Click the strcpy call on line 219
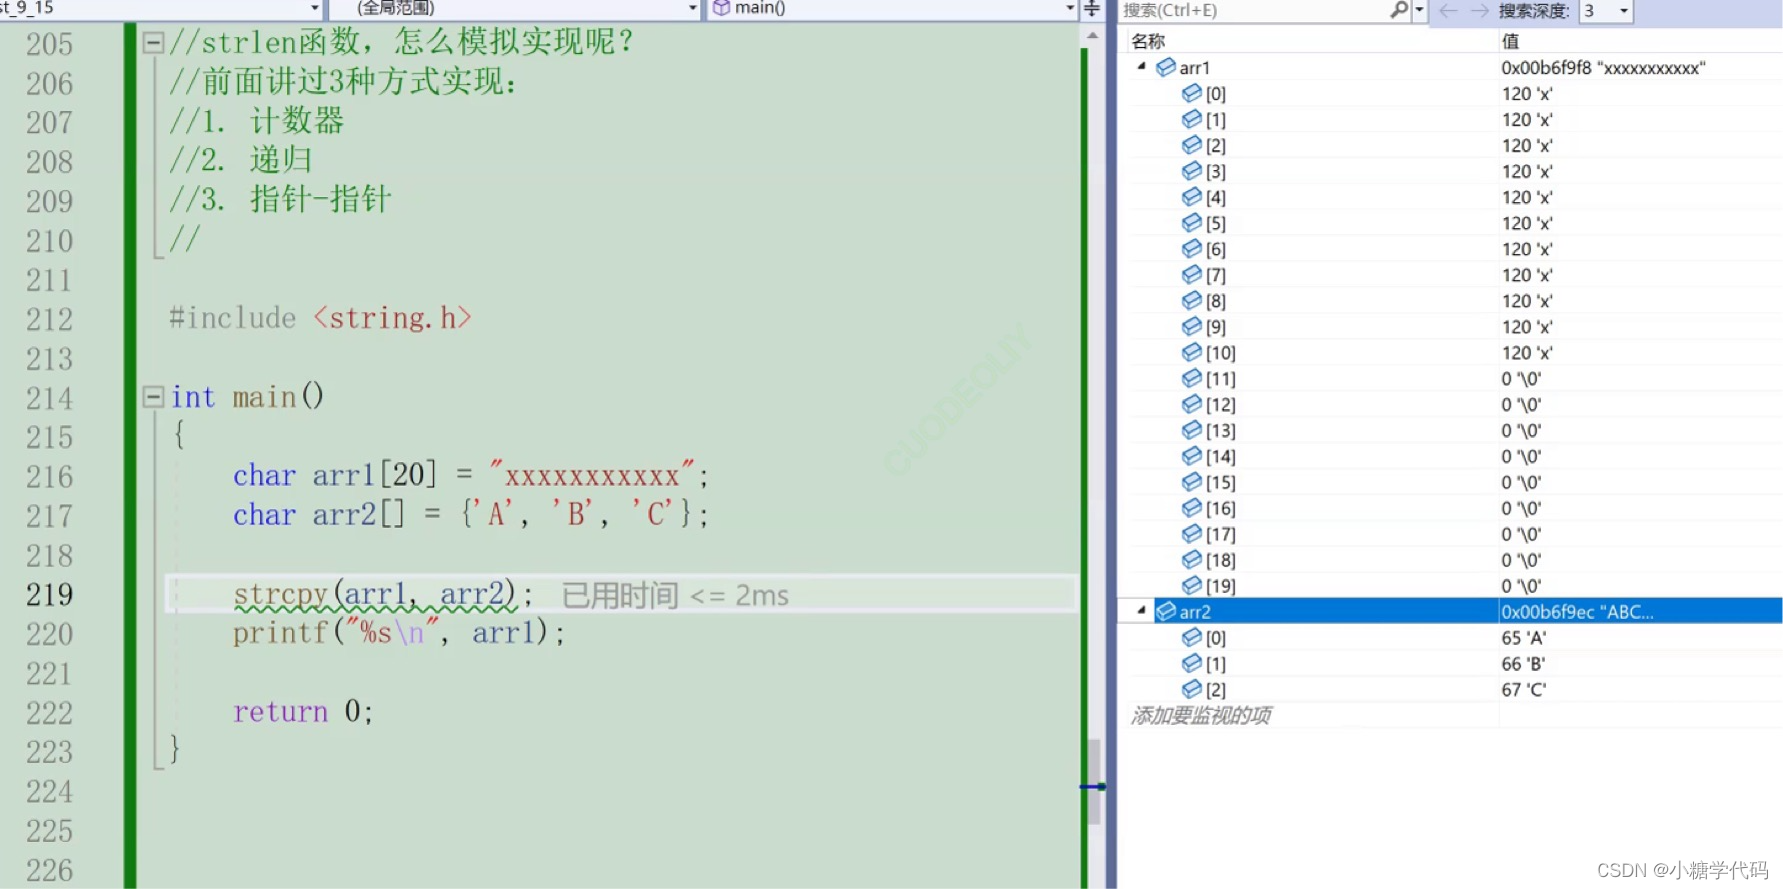 tap(383, 594)
